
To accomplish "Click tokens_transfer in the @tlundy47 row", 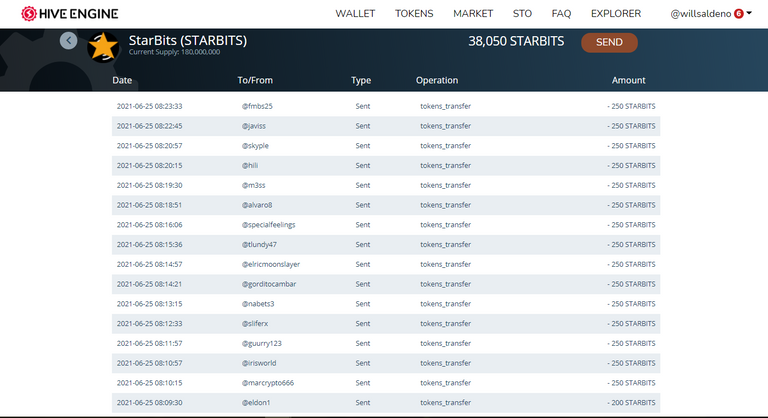I will tap(445, 245).
